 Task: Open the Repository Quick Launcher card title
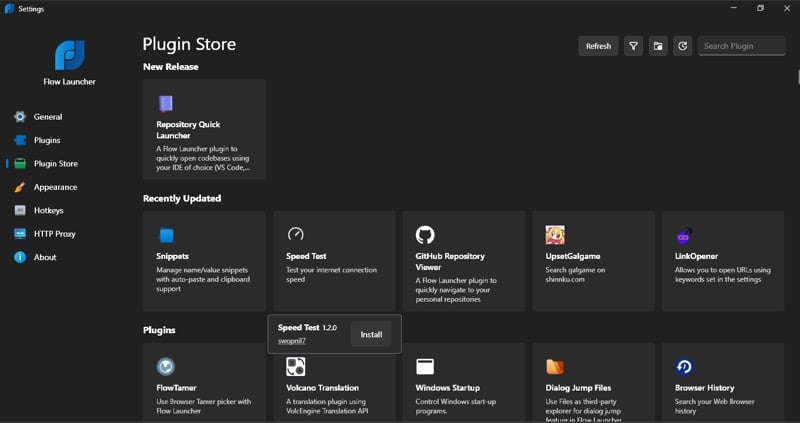[x=188, y=130]
